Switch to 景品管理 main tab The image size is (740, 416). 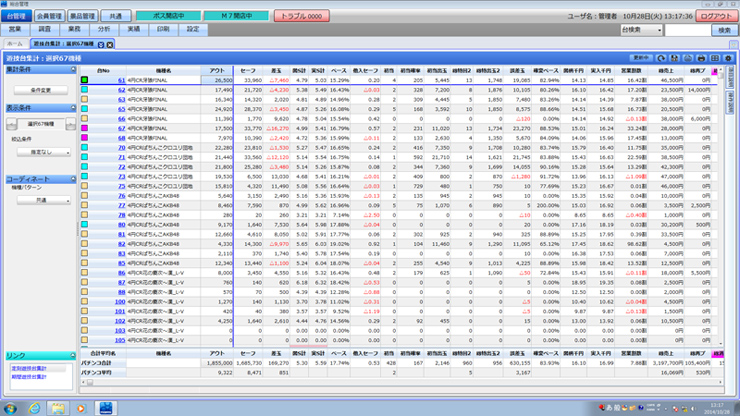pyautogui.click(x=83, y=16)
